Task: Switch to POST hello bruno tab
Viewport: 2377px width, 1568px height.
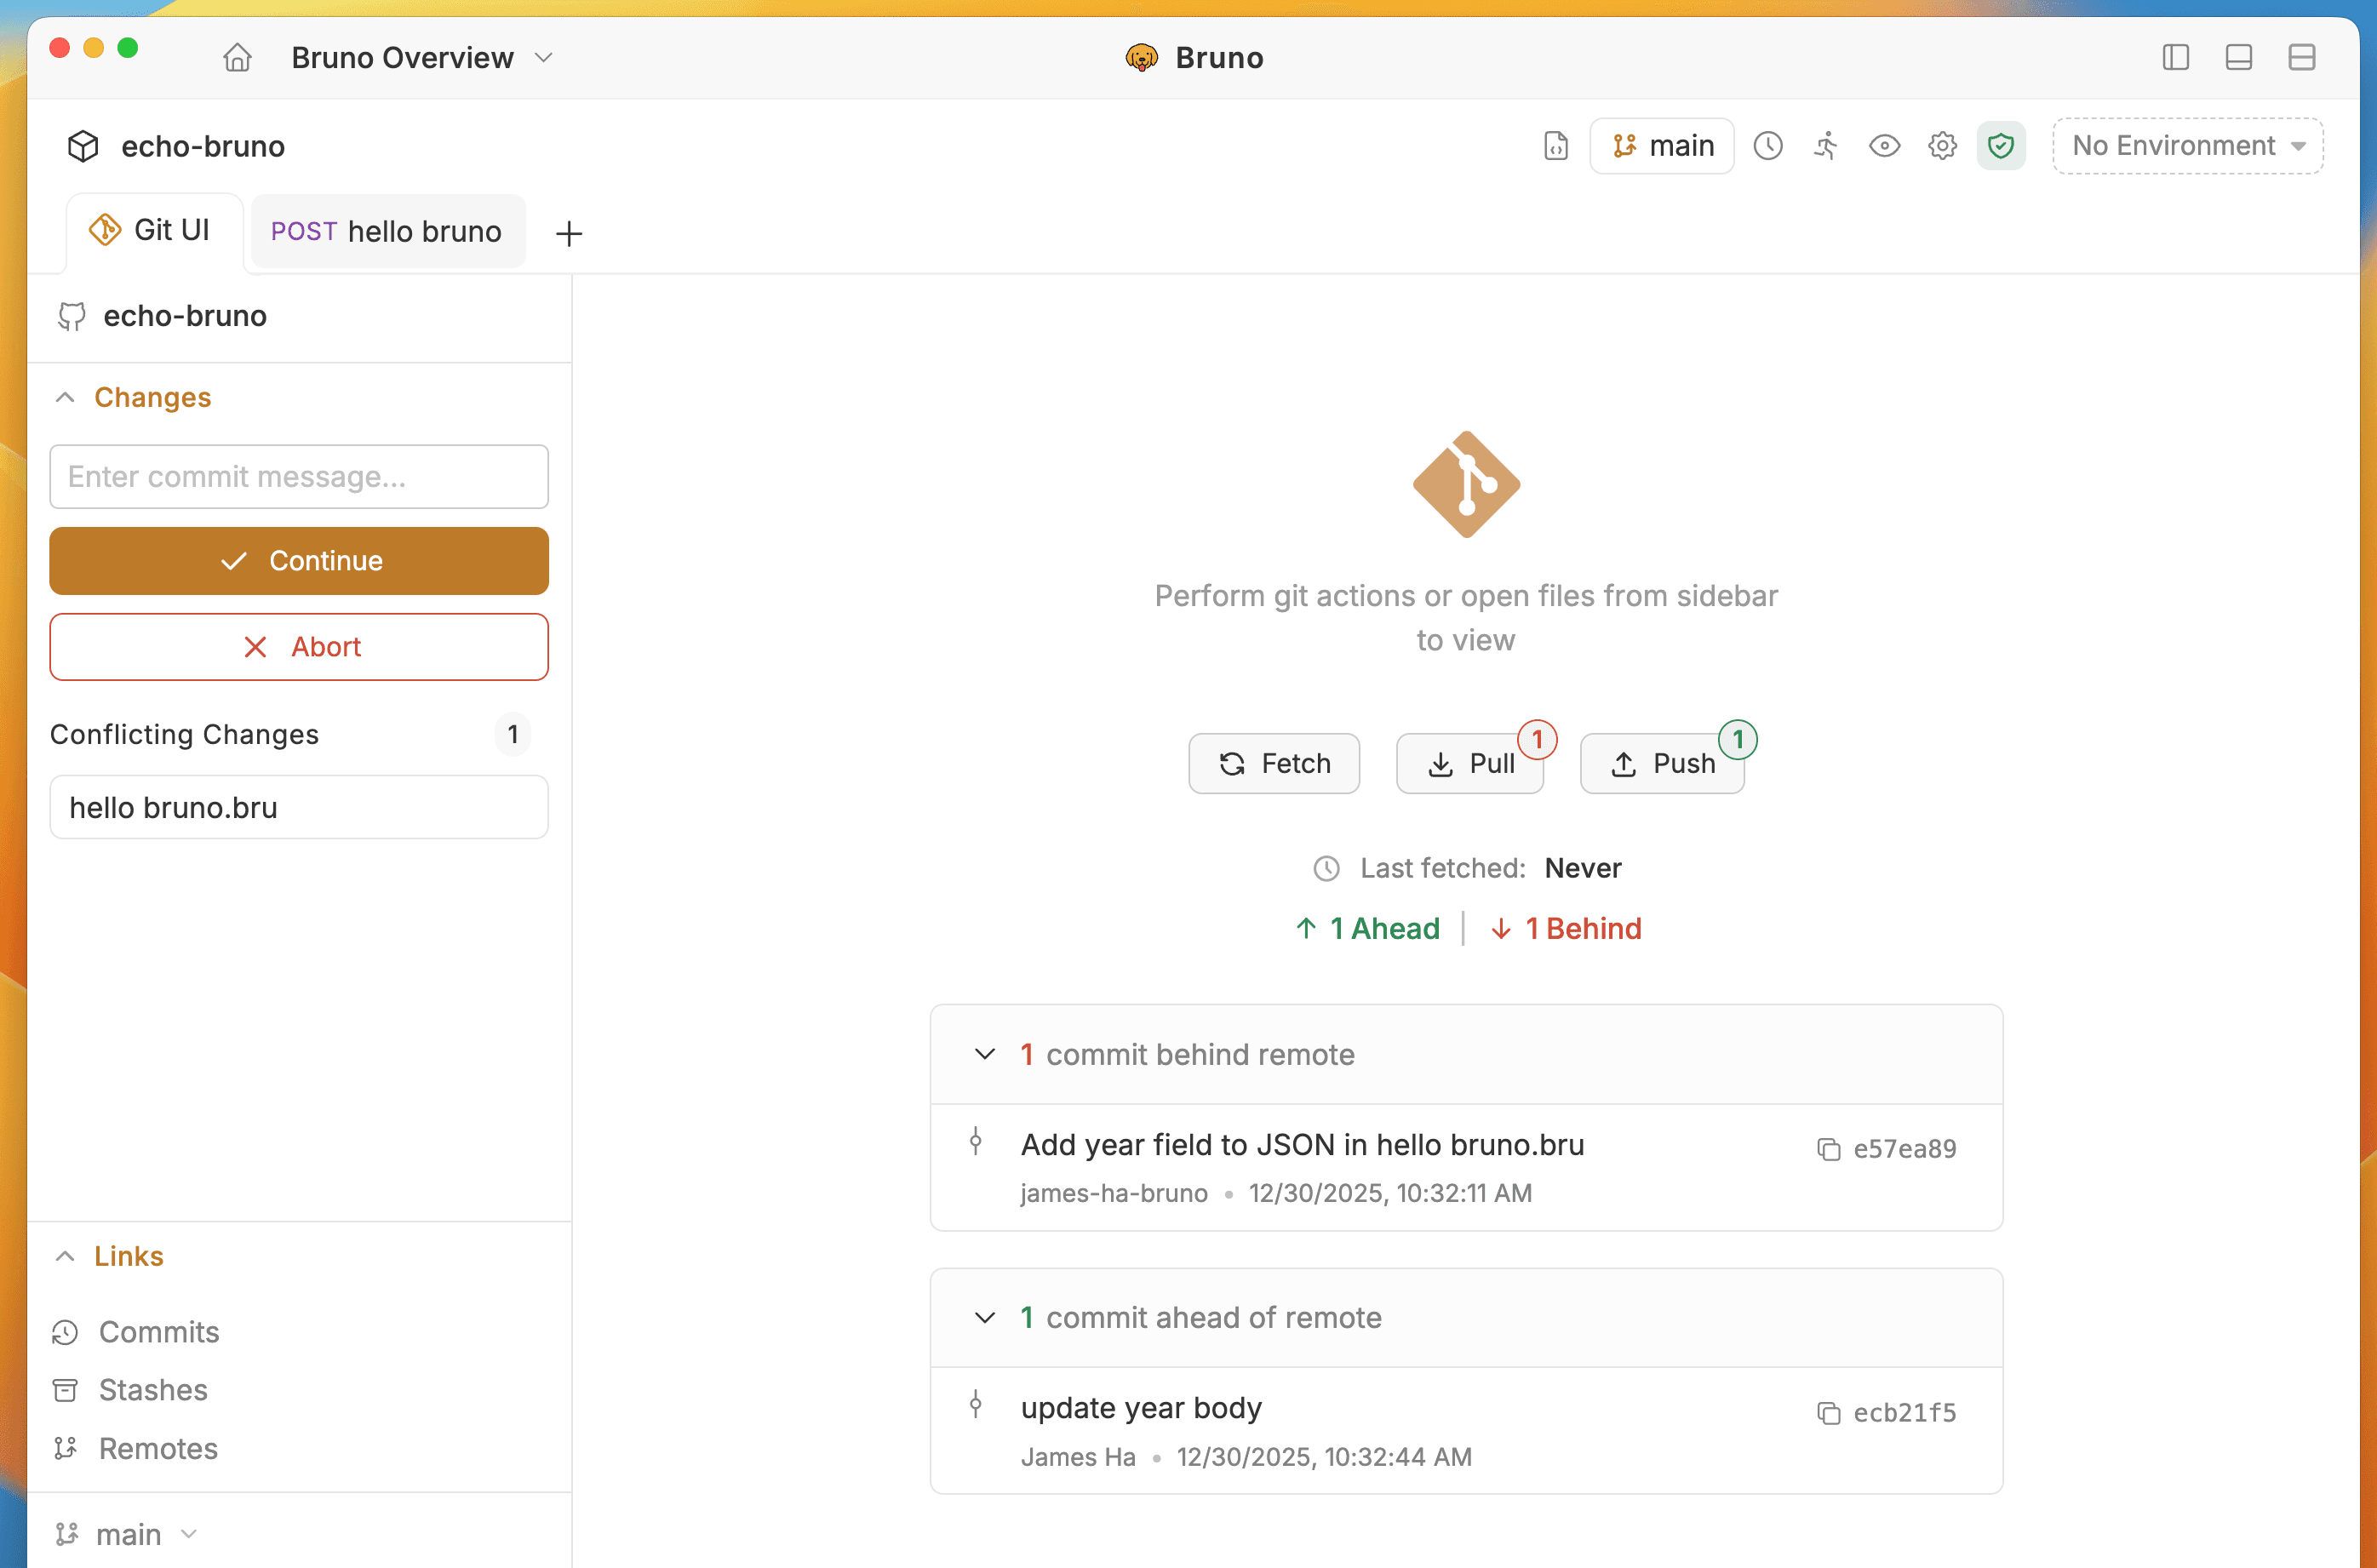Action: 387,232
